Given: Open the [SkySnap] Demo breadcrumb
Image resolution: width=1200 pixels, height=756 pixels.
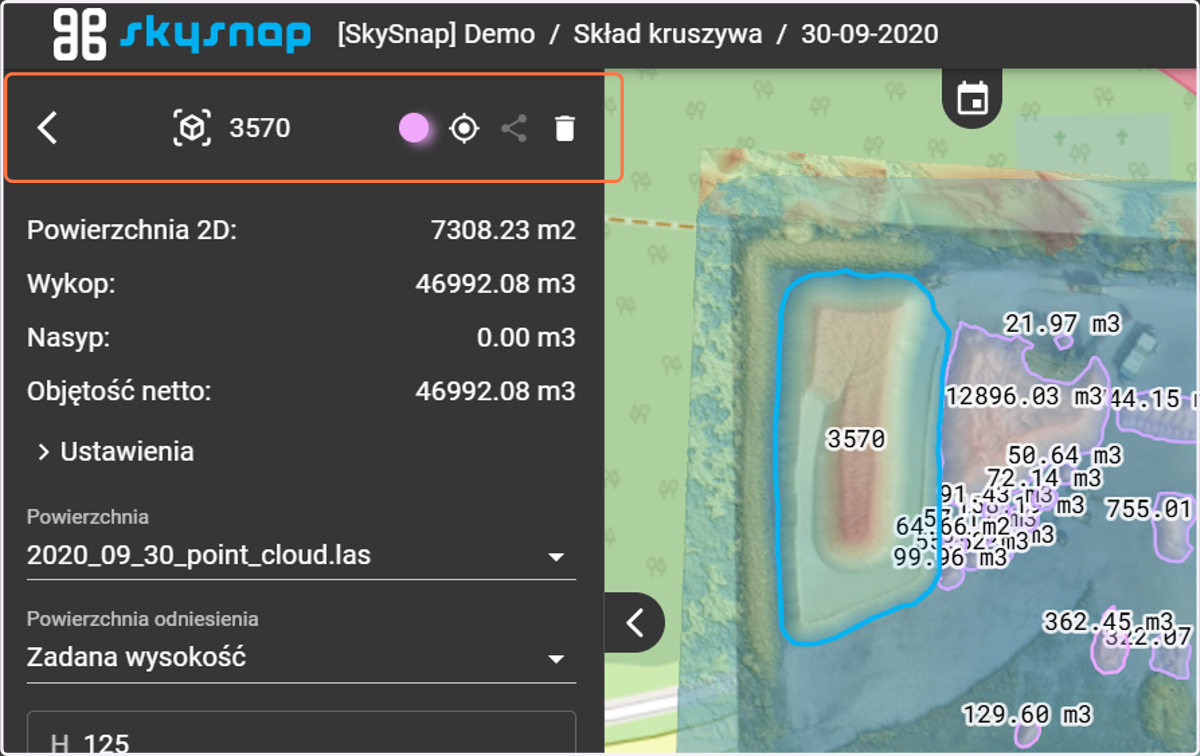Looking at the screenshot, I should coord(436,34).
